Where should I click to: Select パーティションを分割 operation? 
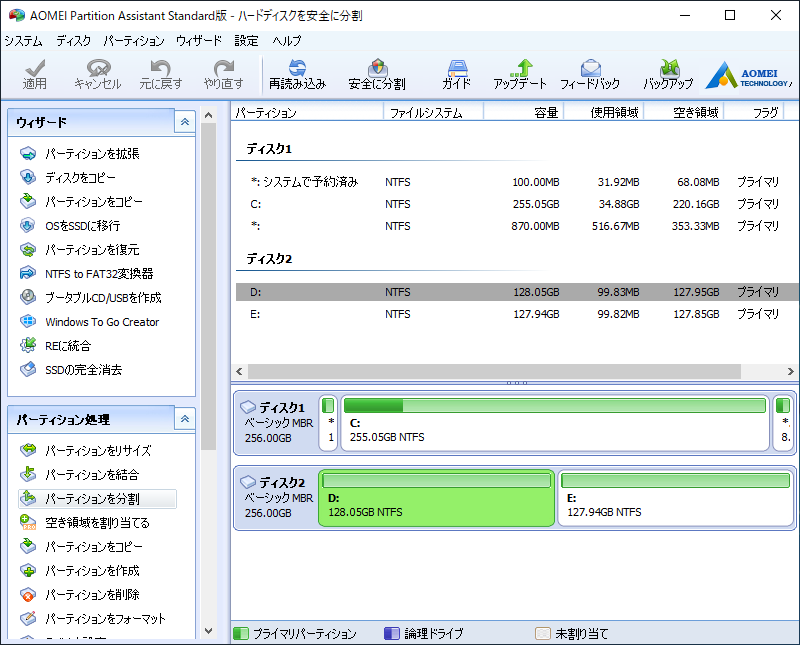97,499
